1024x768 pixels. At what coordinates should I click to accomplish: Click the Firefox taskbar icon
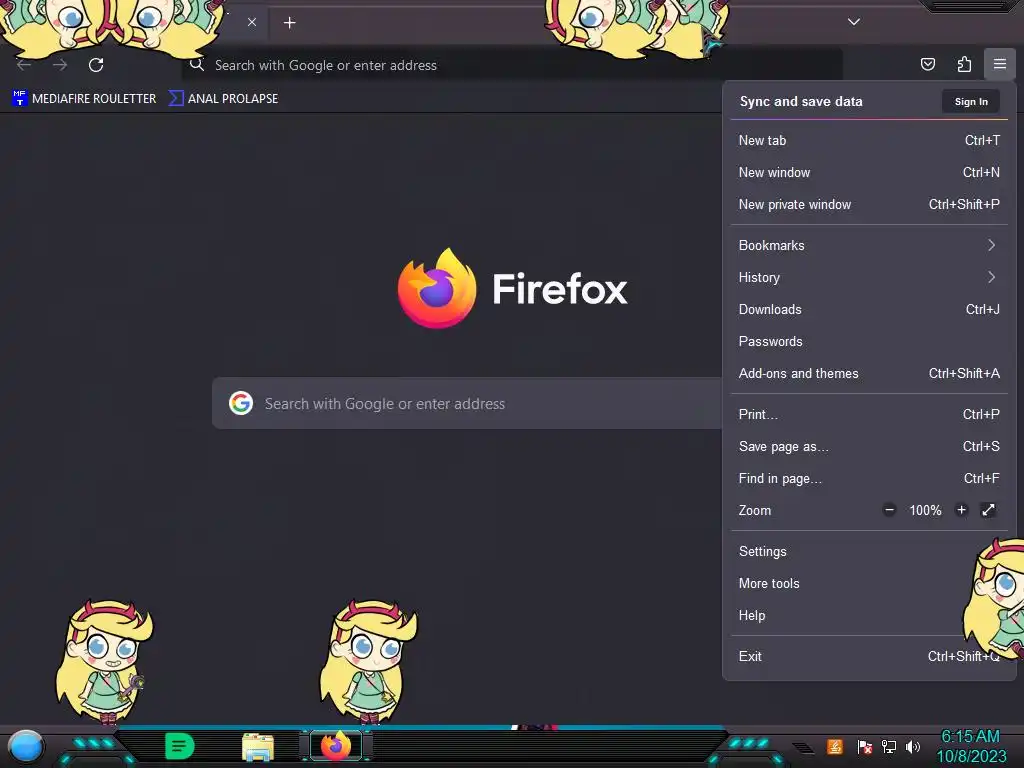[336, 746]
